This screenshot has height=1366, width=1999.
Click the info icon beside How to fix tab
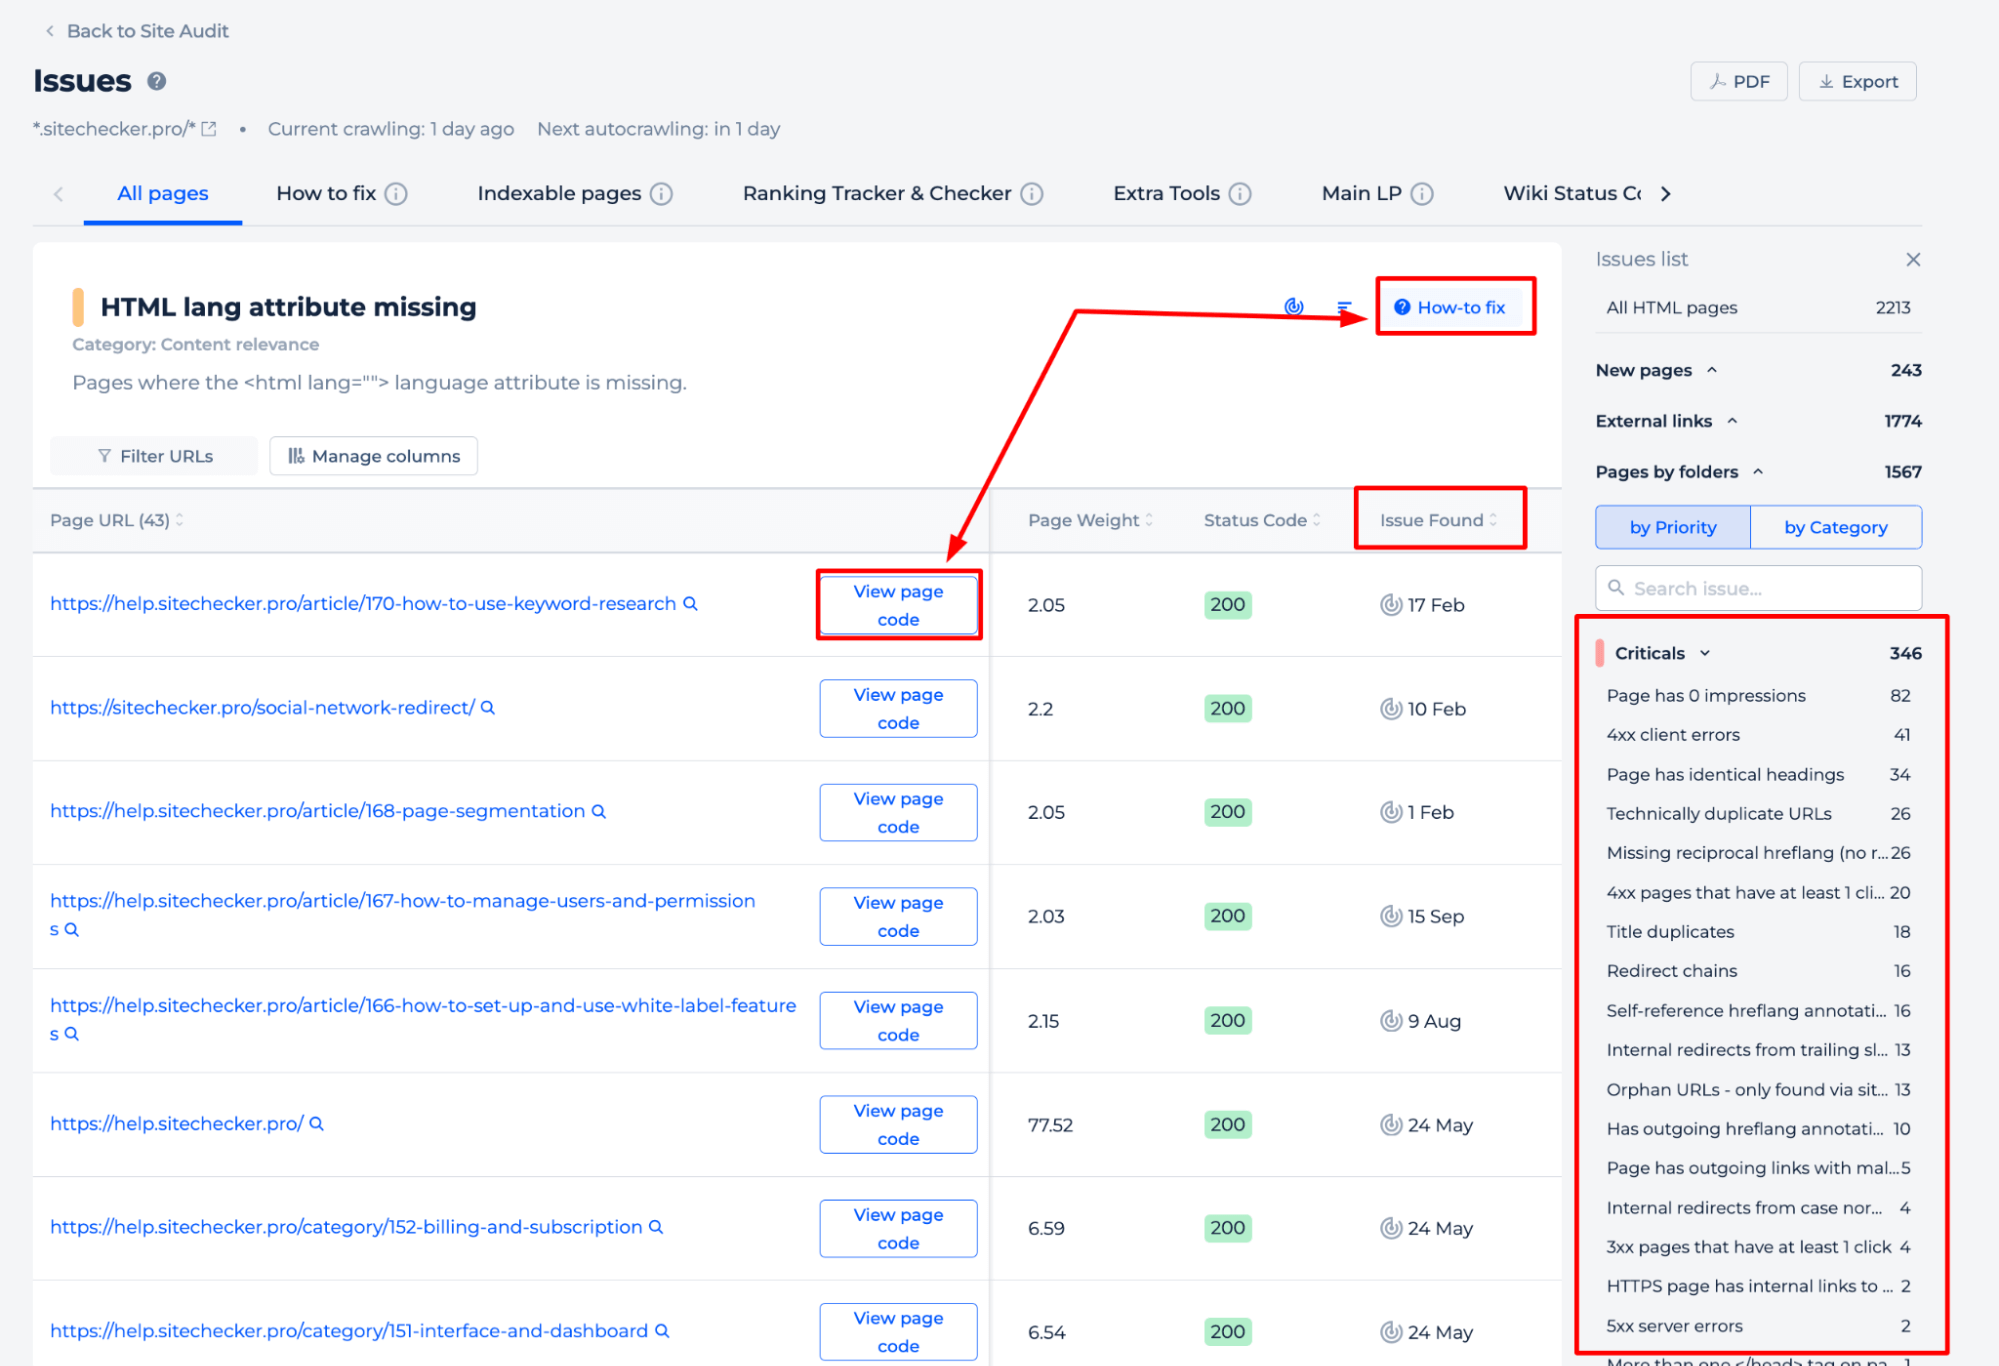pyautogui.click(x=396, y=194)
